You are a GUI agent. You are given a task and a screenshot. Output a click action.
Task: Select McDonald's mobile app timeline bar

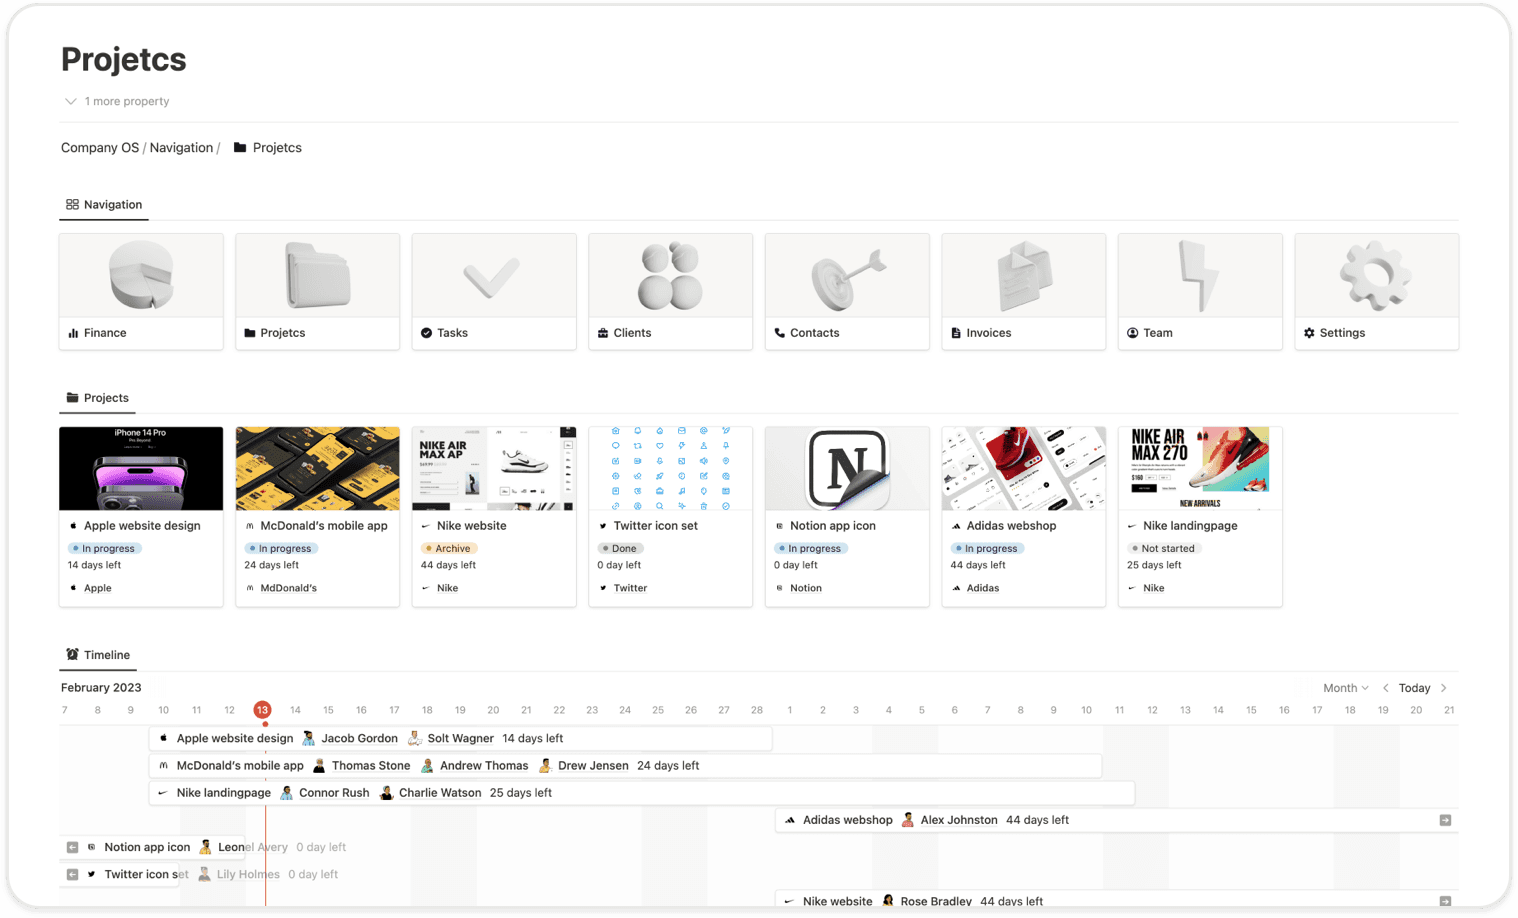(625, 765)
